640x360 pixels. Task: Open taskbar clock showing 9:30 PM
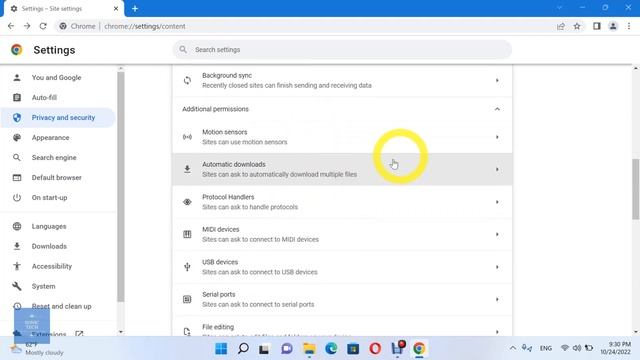[x=615, y=348]
